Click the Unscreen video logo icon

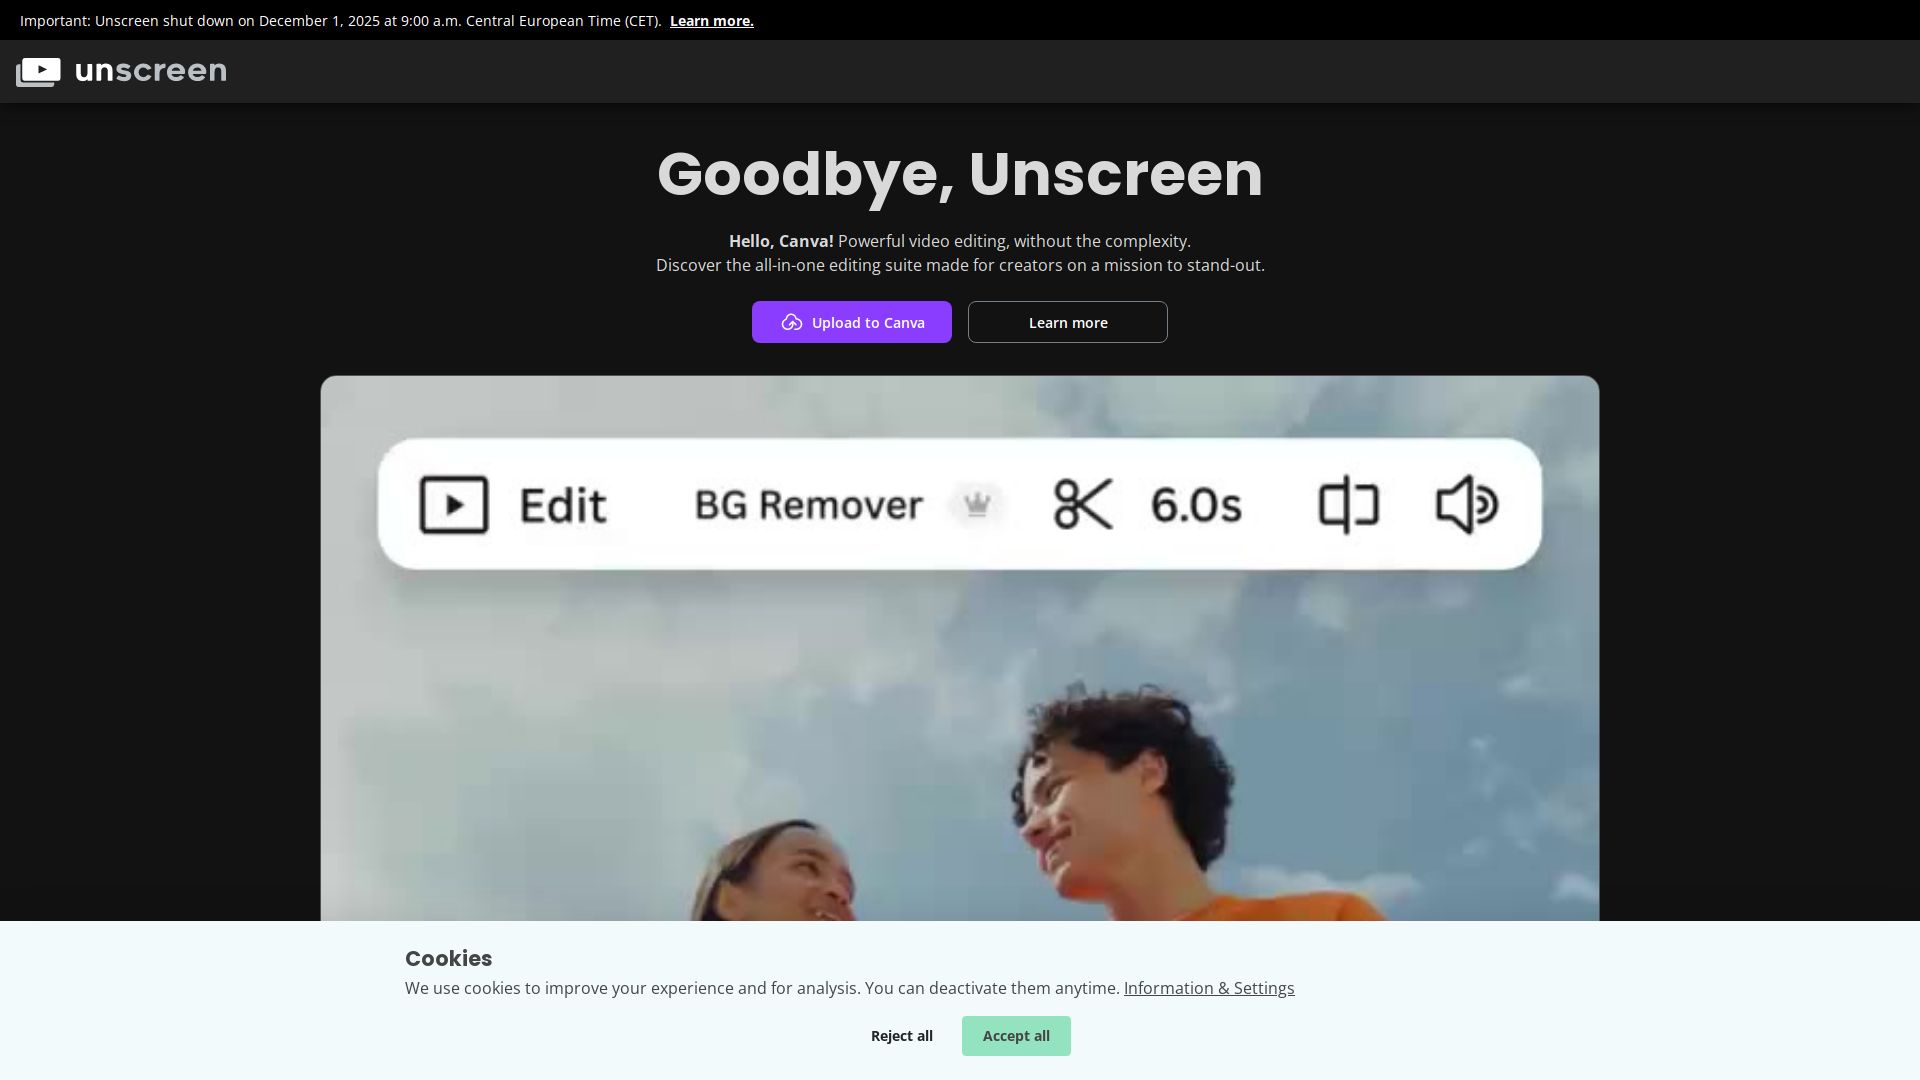point(38,71)
